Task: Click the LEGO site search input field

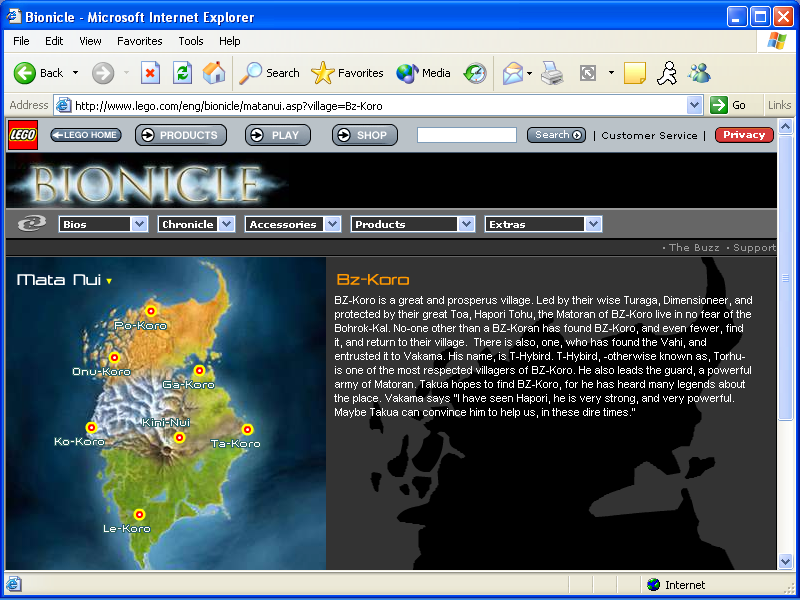Action: pos(467,135)
